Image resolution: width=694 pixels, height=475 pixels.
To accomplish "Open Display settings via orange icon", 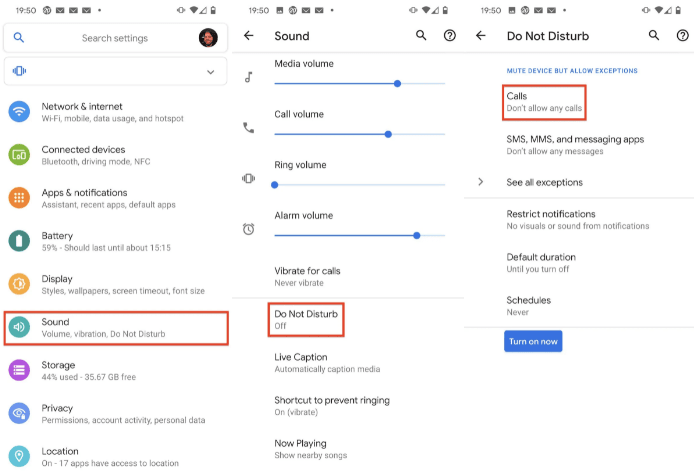I will click(19, 284).
